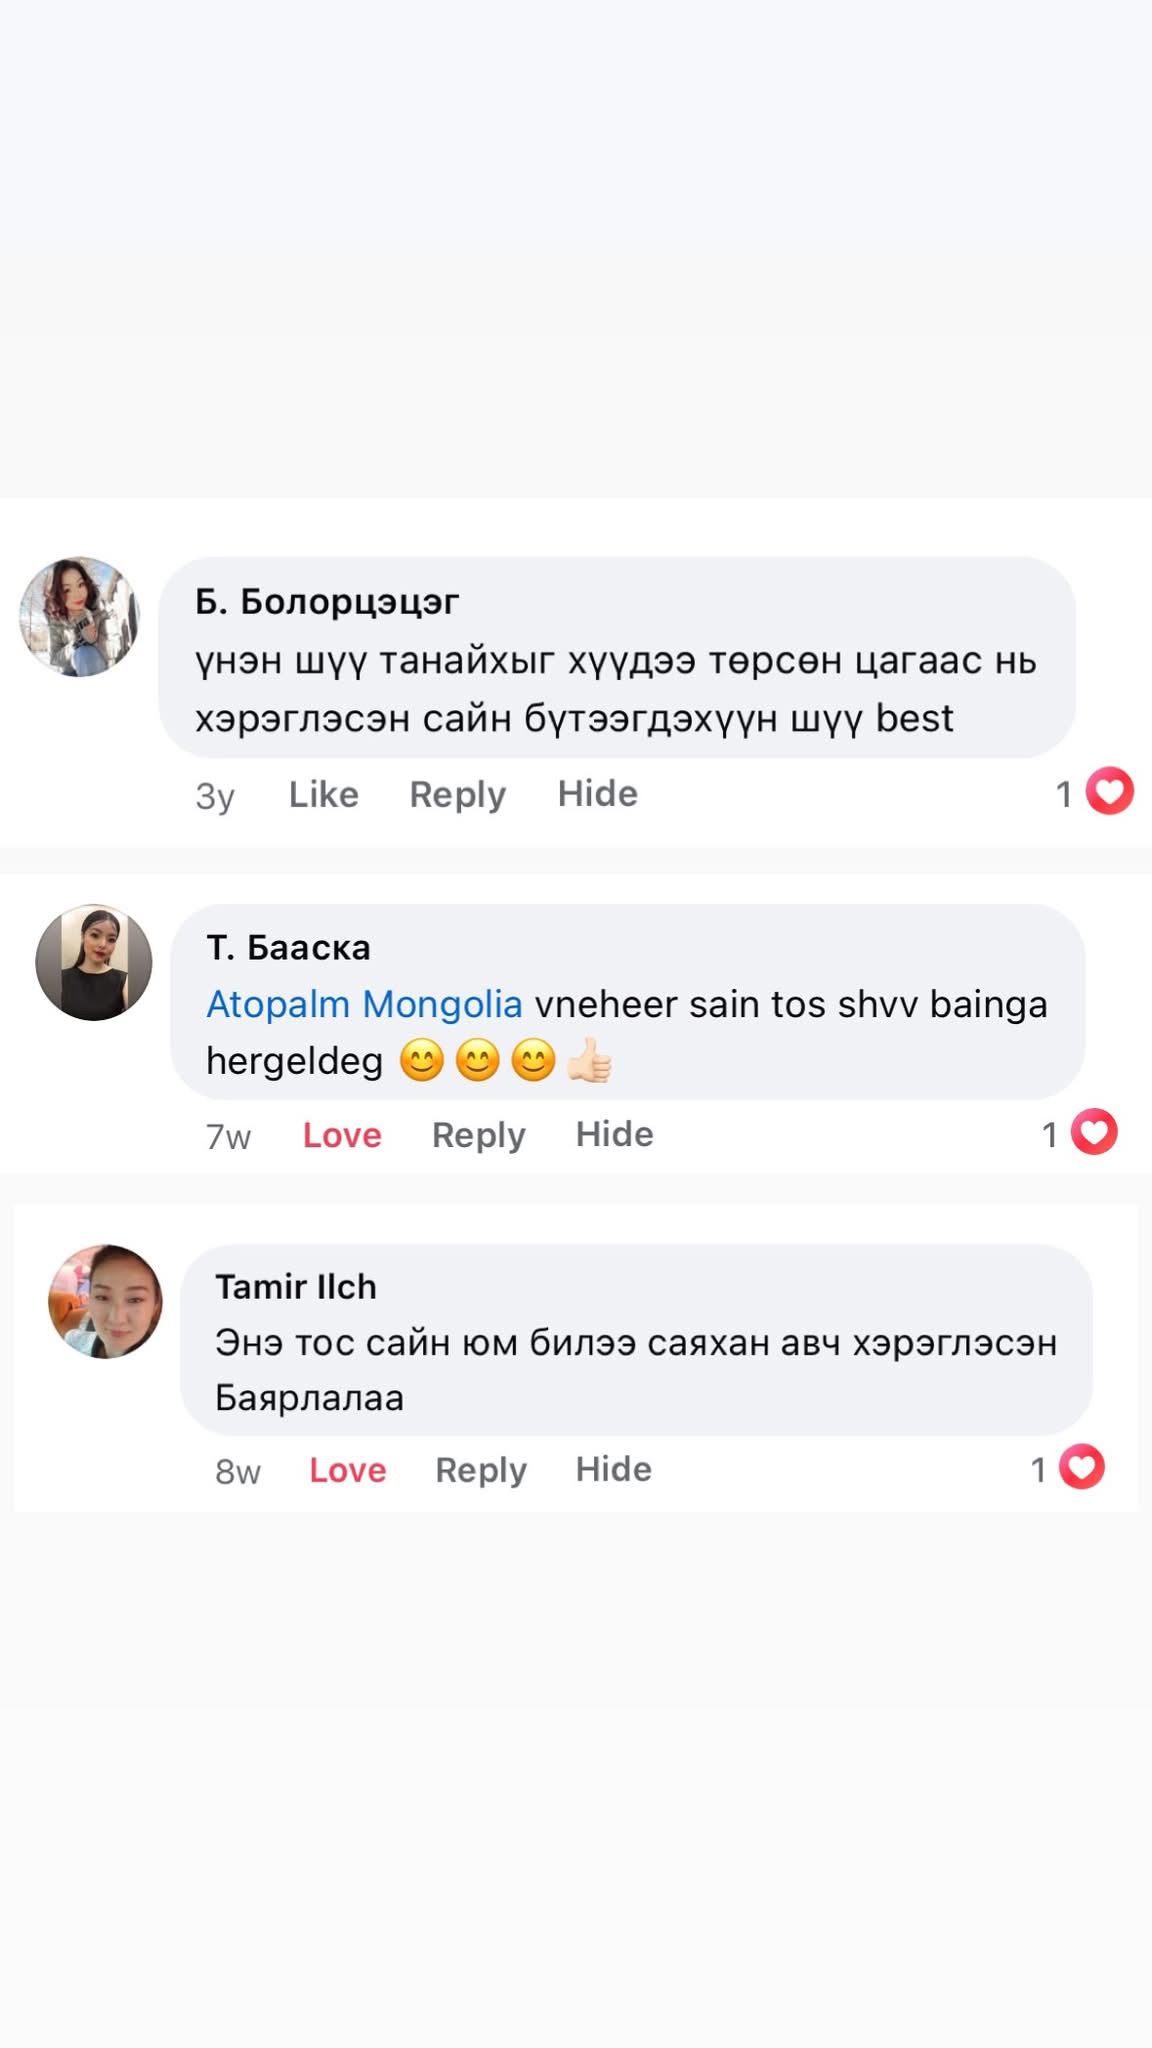
Task: Hide the comment from Tamir Ilch
Action: pos(613,1470)
